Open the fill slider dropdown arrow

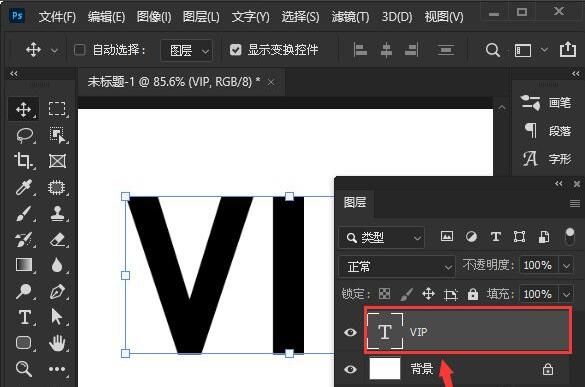[566, 295]
